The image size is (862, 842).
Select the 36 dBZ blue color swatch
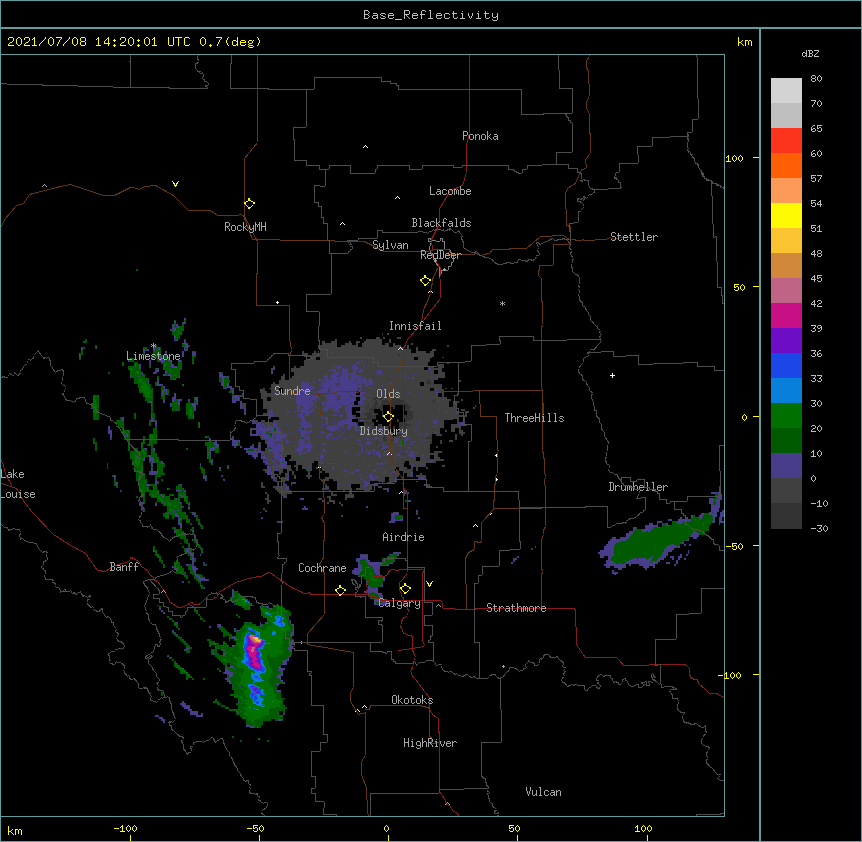786,365
